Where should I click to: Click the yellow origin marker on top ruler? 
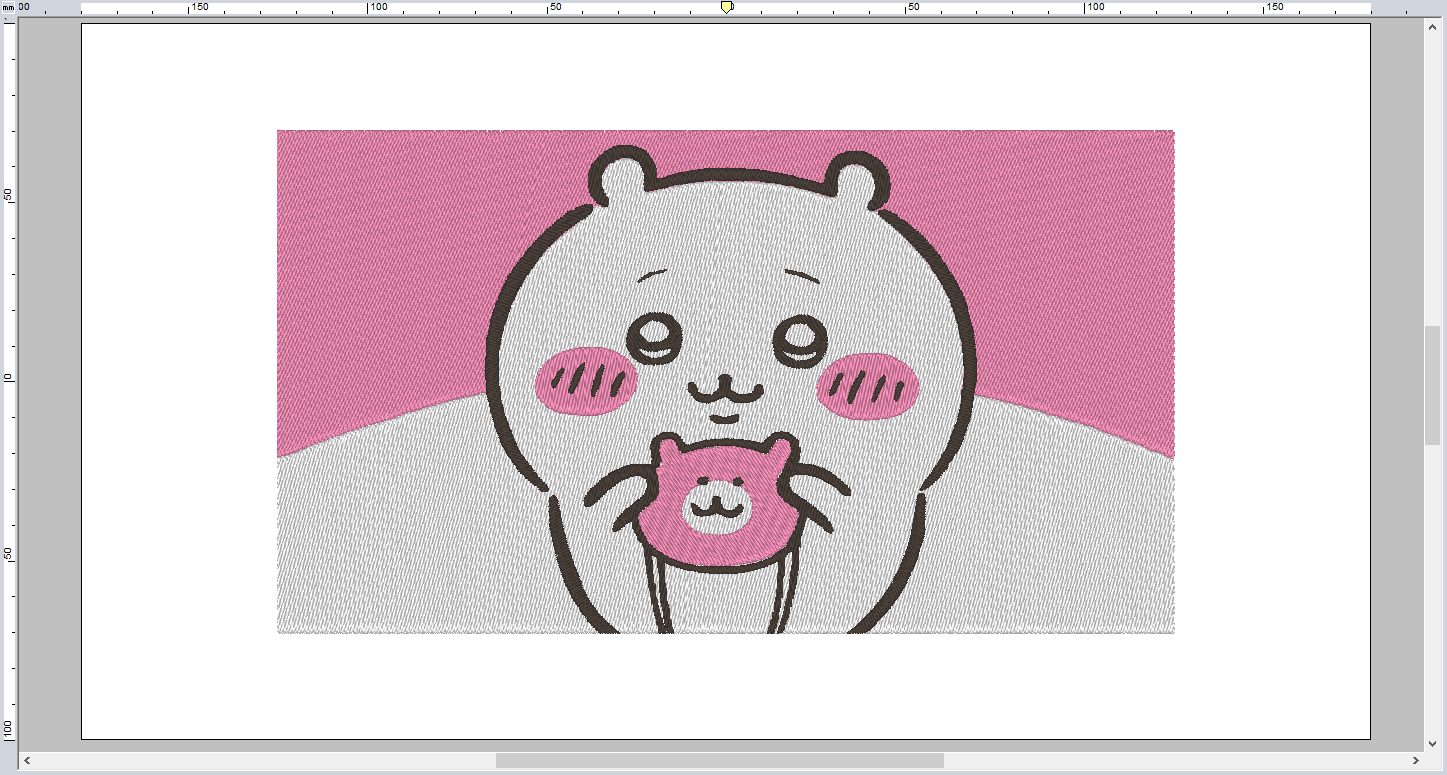click(x=727, y=7)
